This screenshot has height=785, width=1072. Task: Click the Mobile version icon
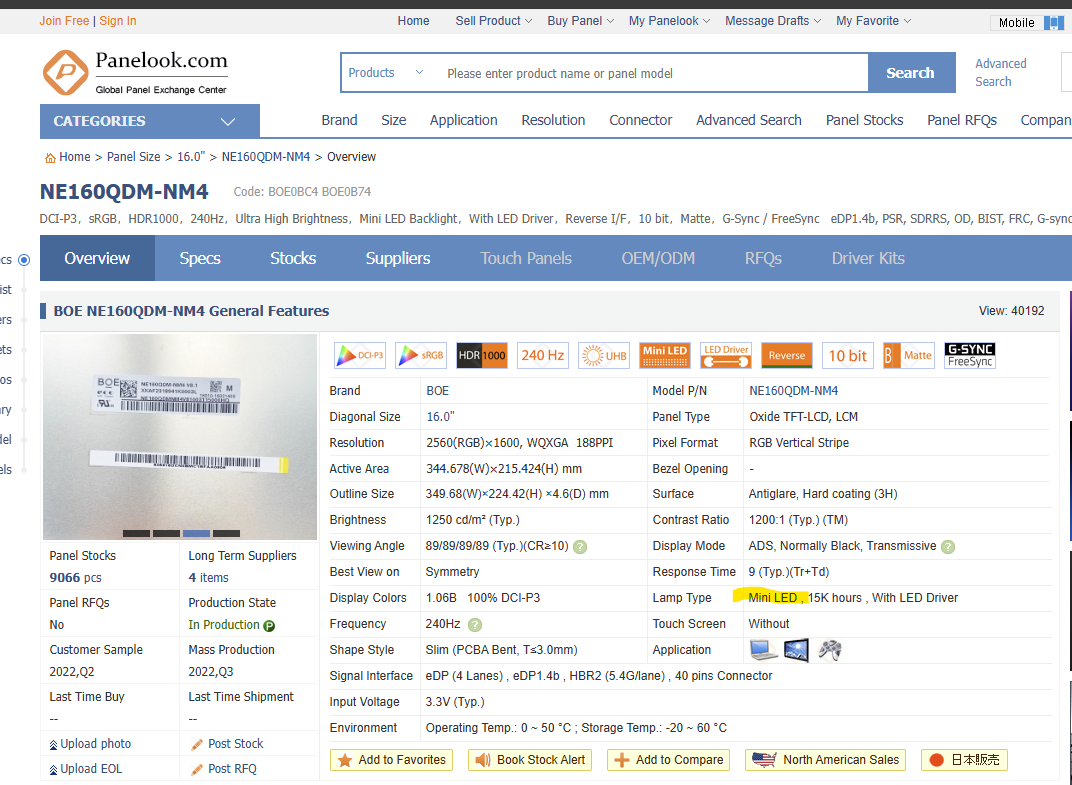(1054, 23)
